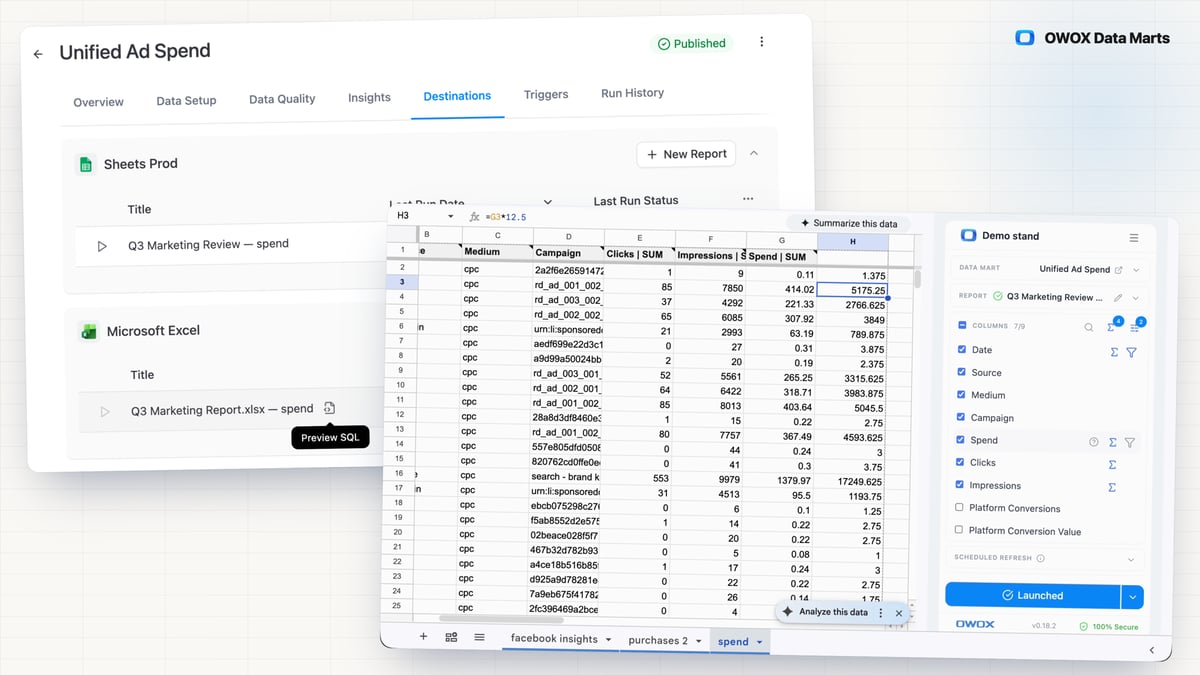The width and height of the screenshot is (1200, 675).
Task: Select column H header in the spreadsheet
Action: (852, 241)
